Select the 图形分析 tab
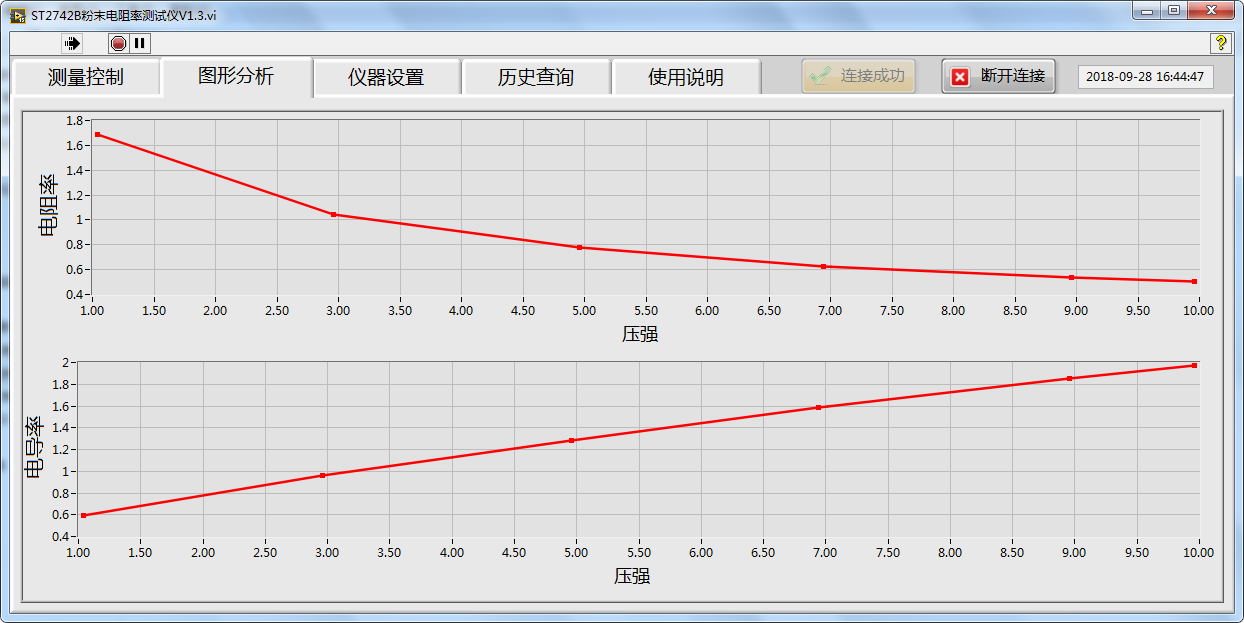 (236, 76)
